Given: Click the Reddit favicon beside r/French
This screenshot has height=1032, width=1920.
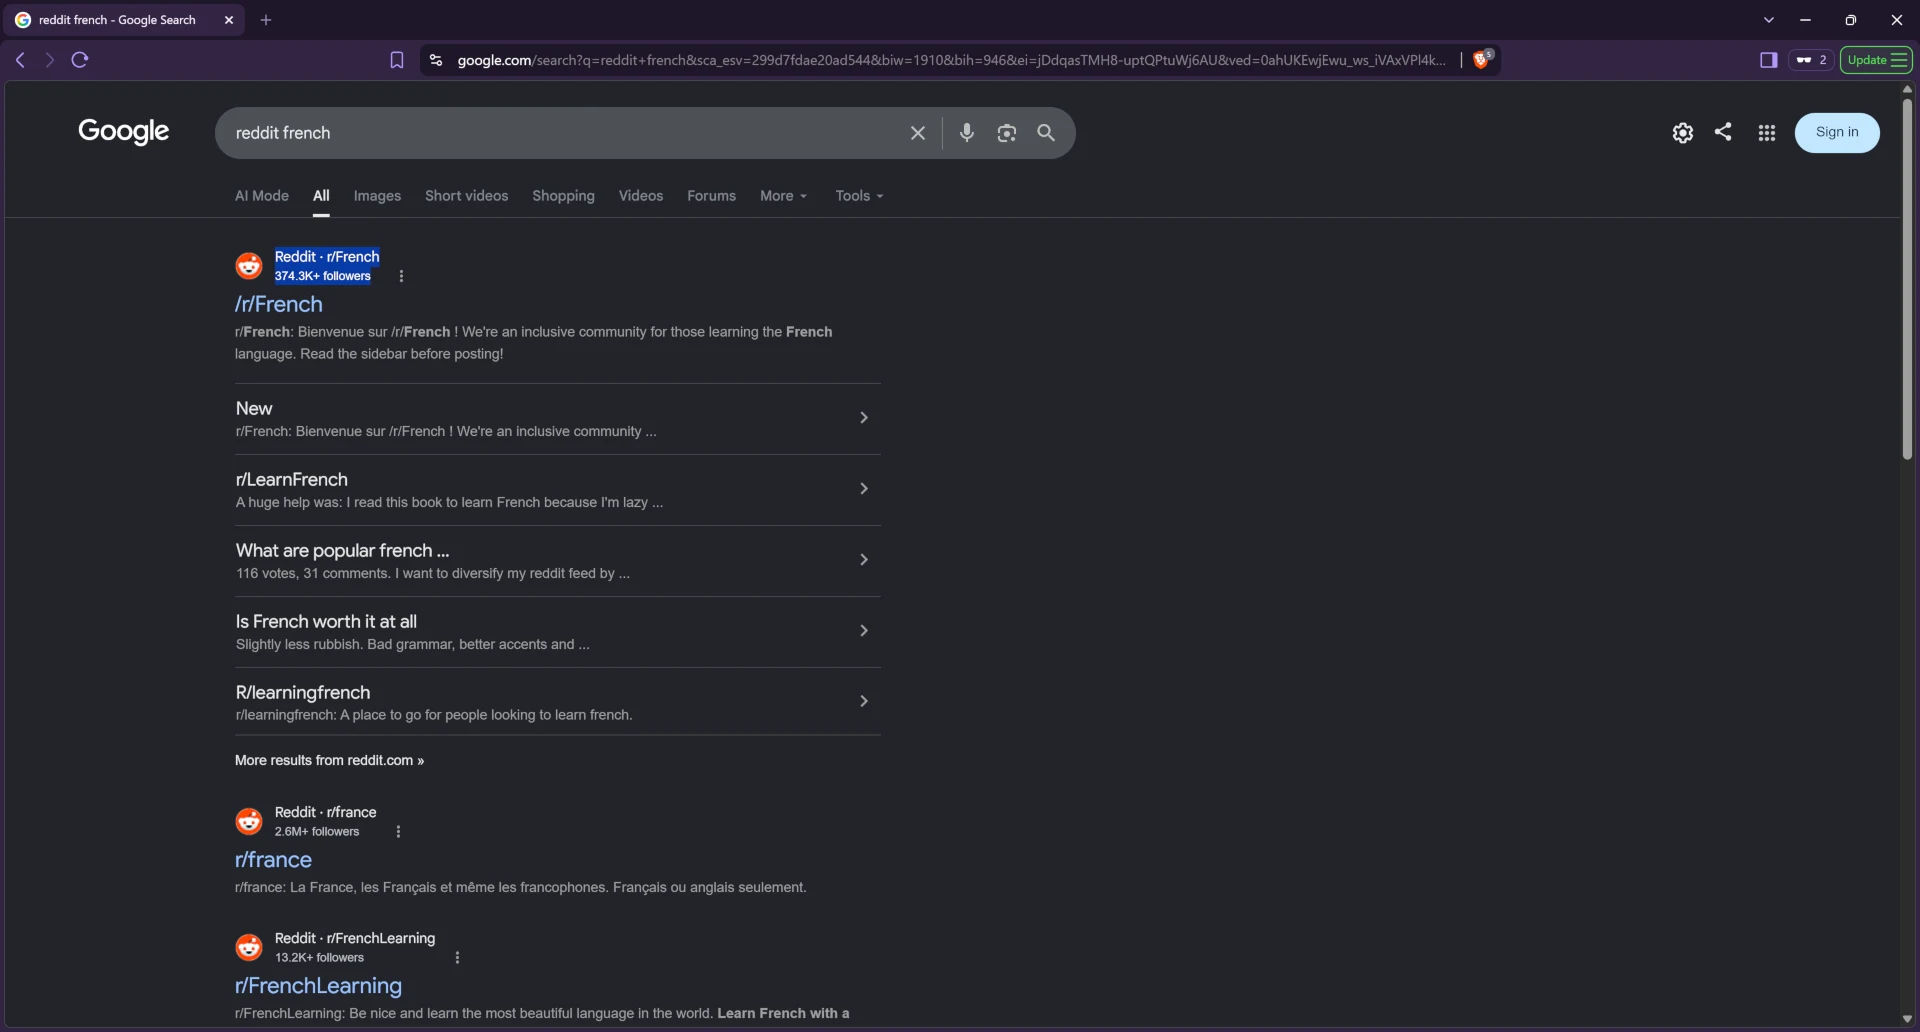Looking at the screenshot, I should pyautogui.click(x=249, y=266).
